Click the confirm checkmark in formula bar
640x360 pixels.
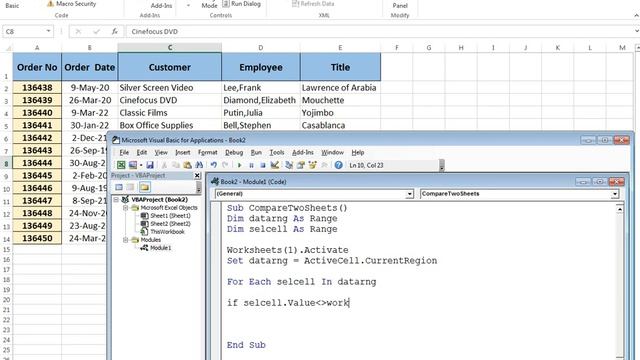pyautogui.click(x=96, y=31)
